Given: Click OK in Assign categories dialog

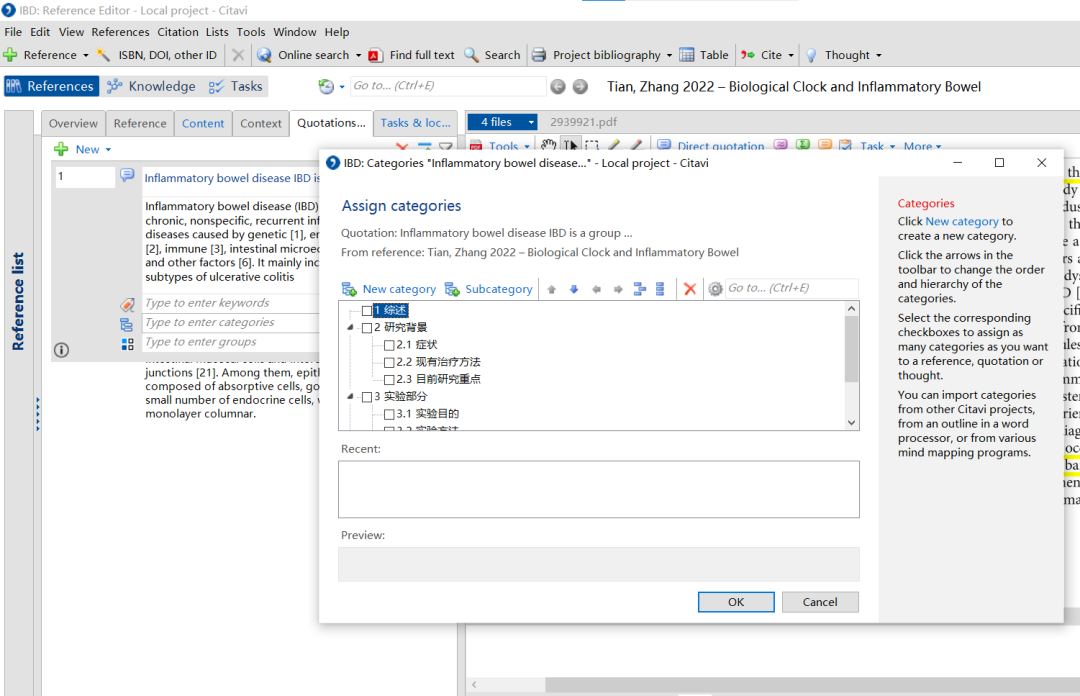Looking at the screenshot, I should (736, 602).
